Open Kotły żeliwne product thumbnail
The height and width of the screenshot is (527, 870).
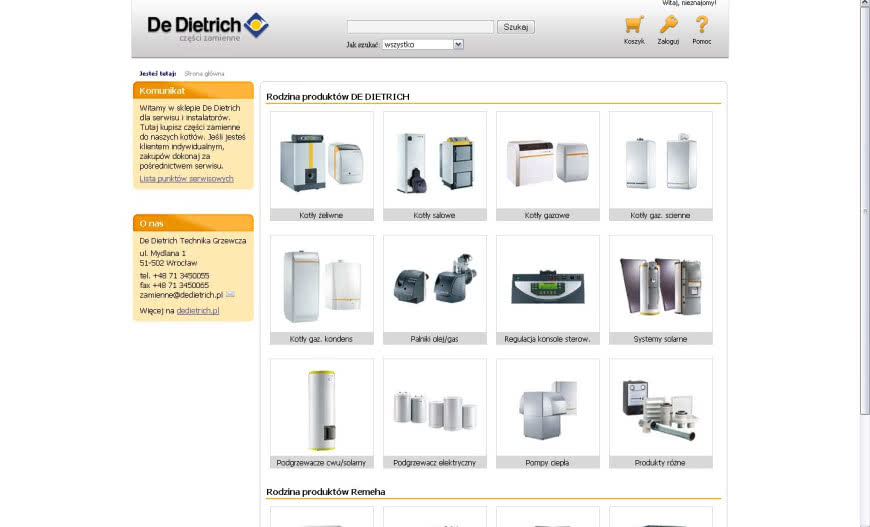coord(322,166)
